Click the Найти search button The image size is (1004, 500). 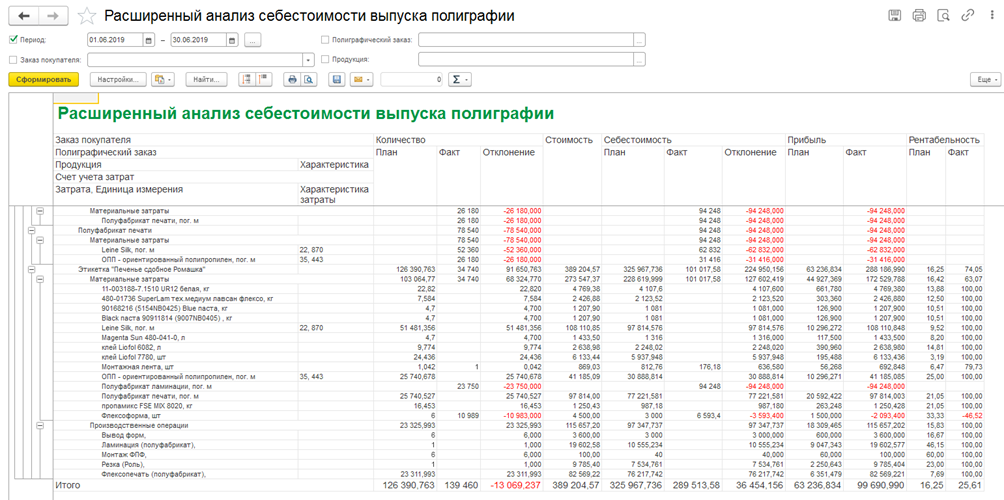[x=206, y=79]
